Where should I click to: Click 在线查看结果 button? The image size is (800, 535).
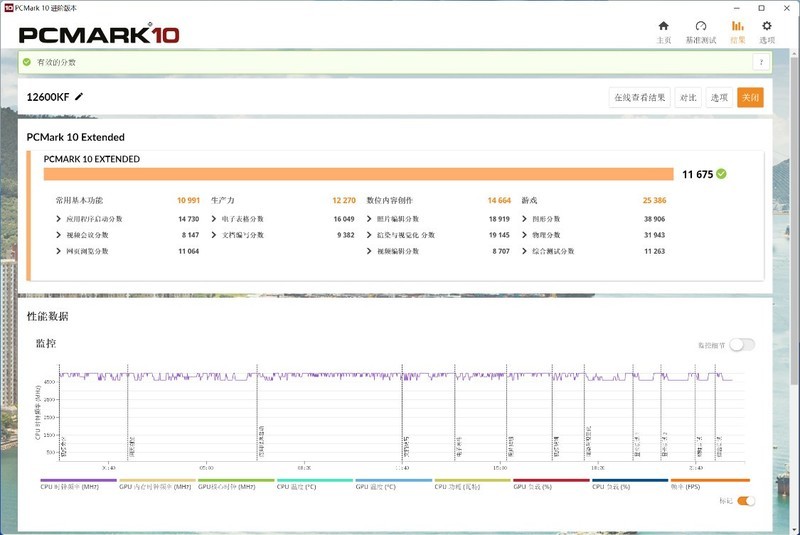pyautogui.click(x=639, y=97)
